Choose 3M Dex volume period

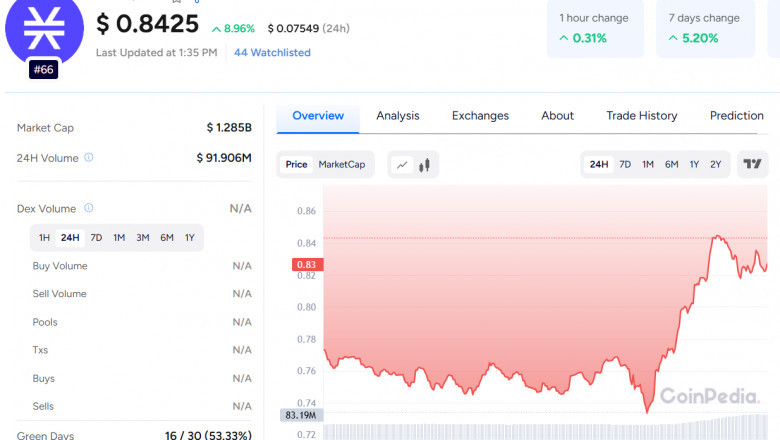pos(143,238)
